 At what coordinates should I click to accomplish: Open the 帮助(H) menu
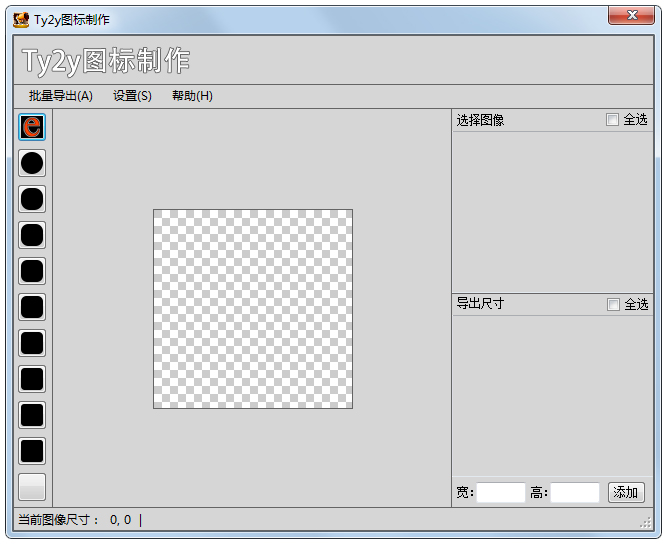coord(192,96)
